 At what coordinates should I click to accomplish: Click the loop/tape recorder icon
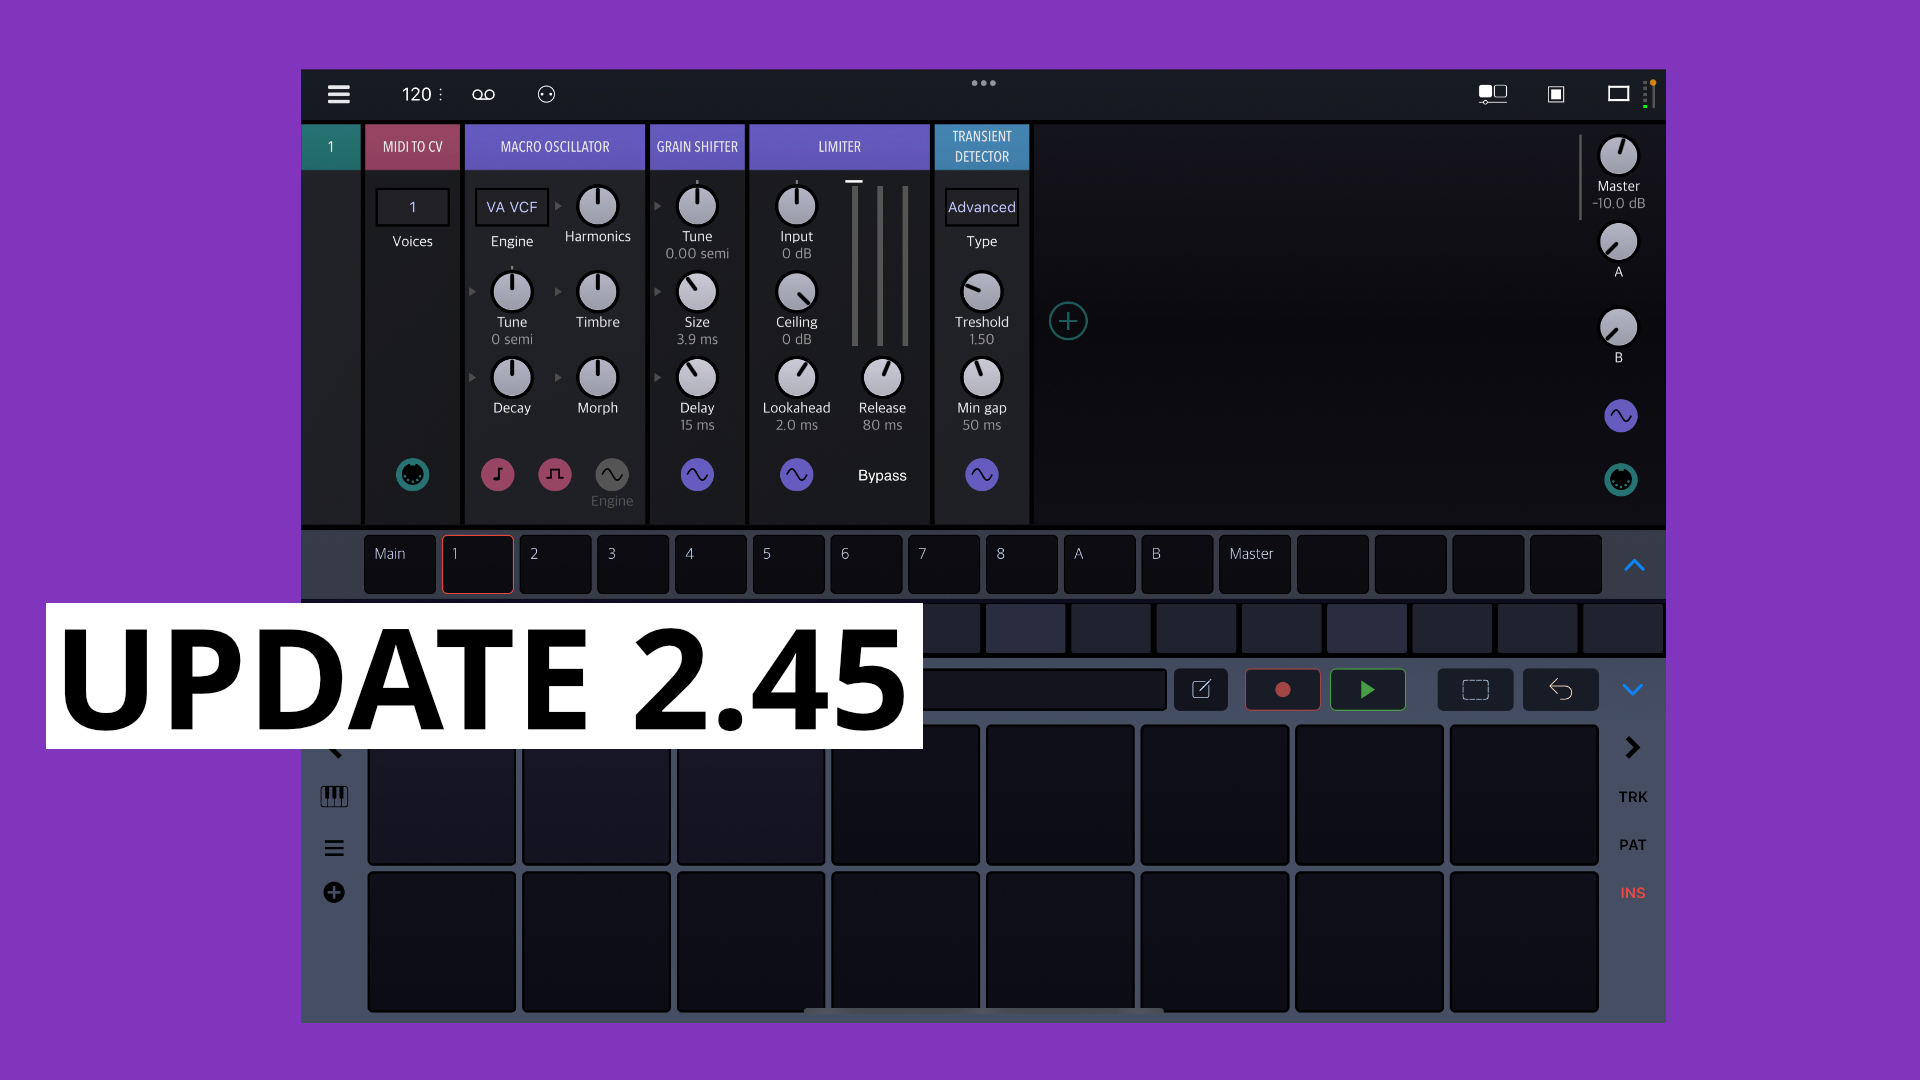coord(483,94)
